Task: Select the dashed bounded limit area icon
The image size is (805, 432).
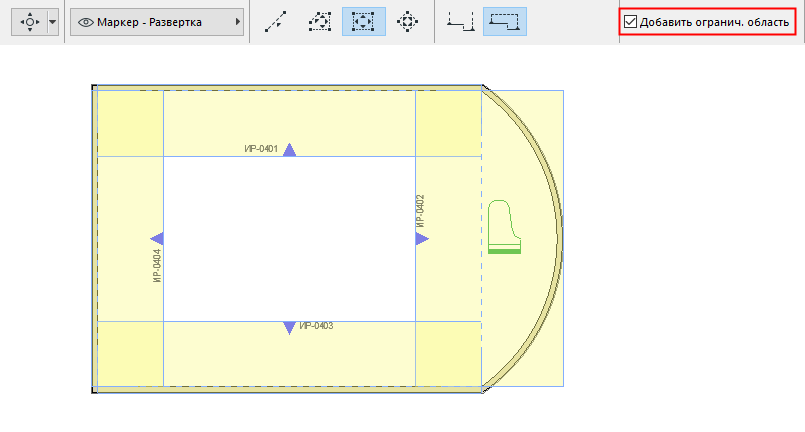Action: pyautogui.click(x=505, y=21)
